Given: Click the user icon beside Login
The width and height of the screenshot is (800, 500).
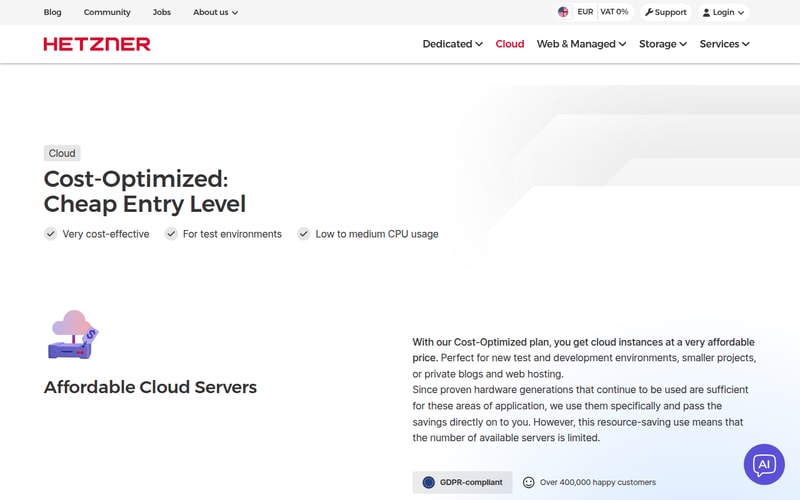Looking at the screenshot, I should tap(706, 13).
